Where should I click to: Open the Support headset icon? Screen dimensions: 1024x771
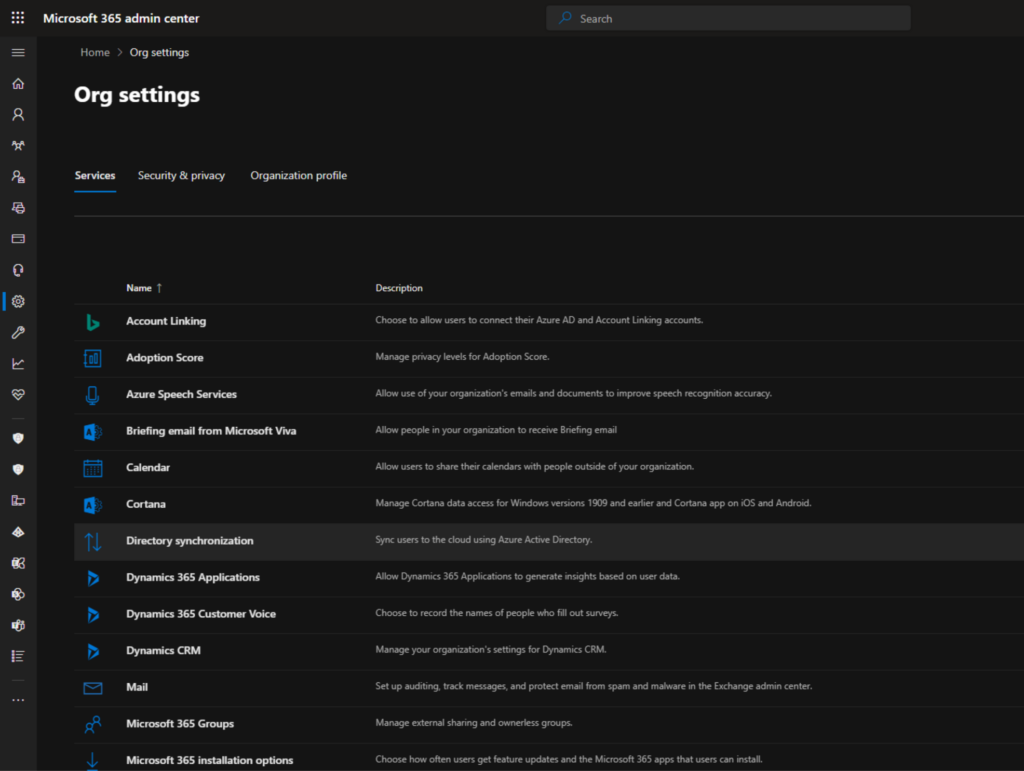(x=18, y=270)
